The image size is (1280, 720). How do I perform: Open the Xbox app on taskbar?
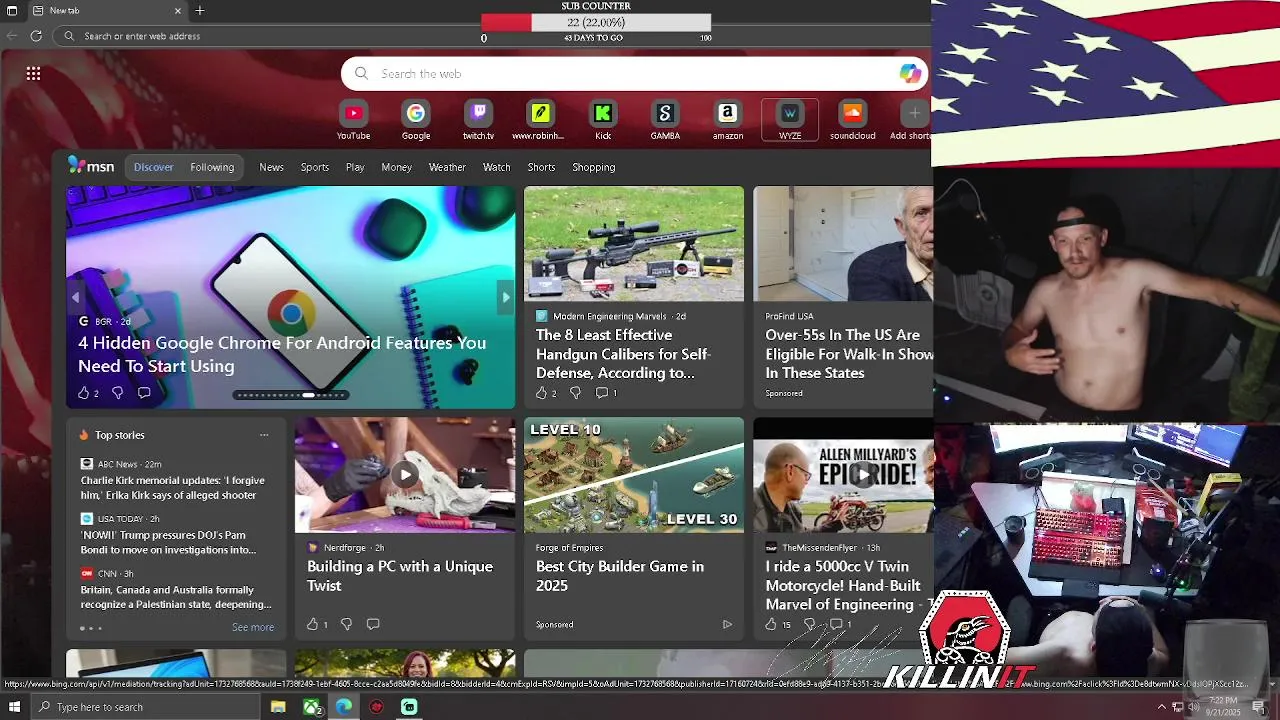(313, 707)
